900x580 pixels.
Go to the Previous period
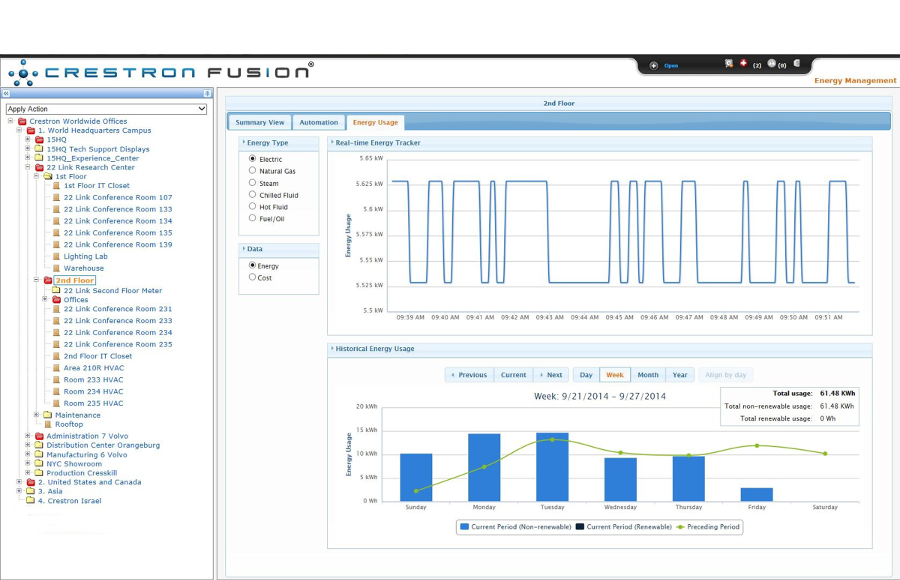[x=469, y=375]
